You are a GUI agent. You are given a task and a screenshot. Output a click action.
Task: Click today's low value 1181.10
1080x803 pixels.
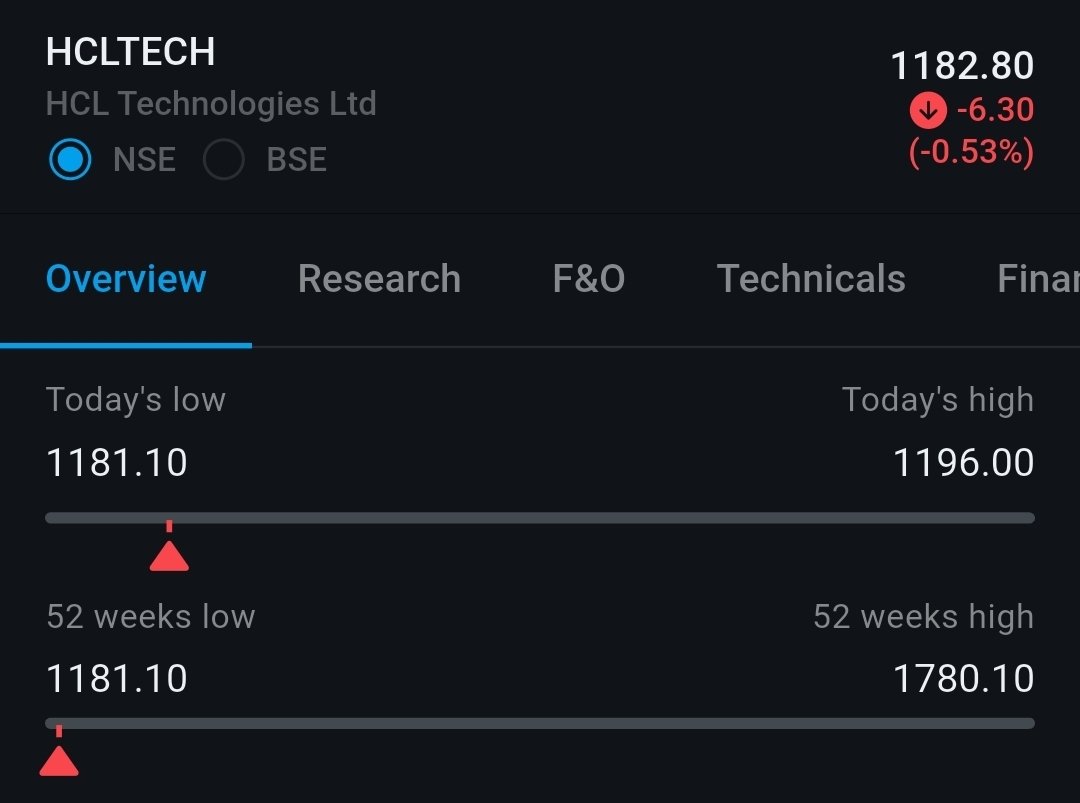pos(116,463)
